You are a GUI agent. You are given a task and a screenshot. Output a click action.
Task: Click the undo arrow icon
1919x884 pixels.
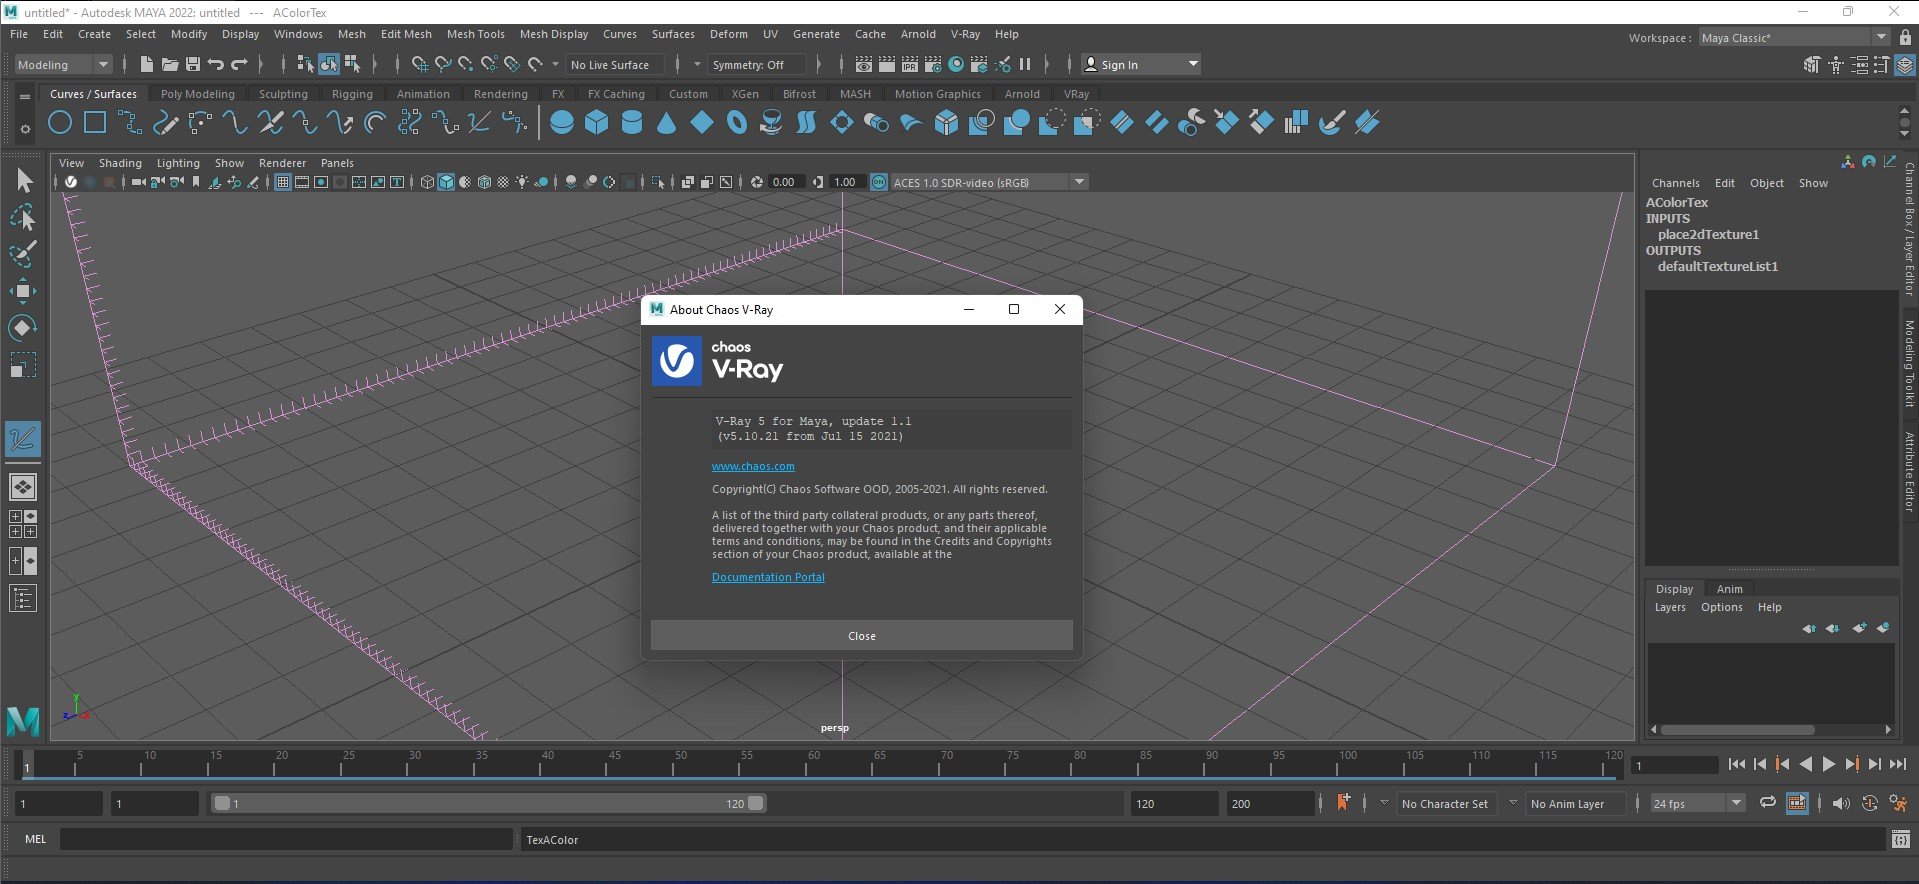216,64
